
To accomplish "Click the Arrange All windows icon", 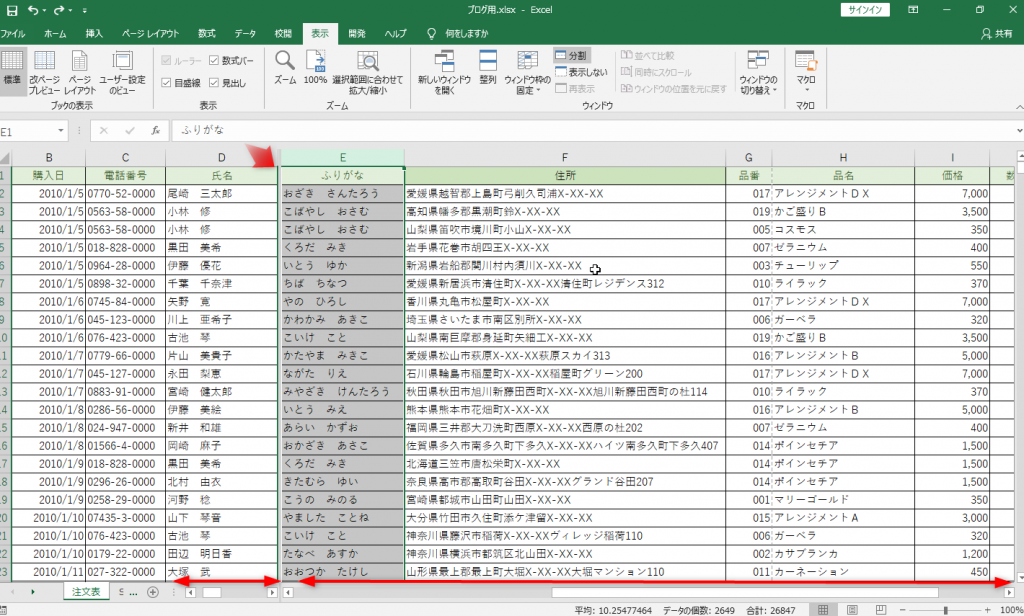I will click(488, 70).
